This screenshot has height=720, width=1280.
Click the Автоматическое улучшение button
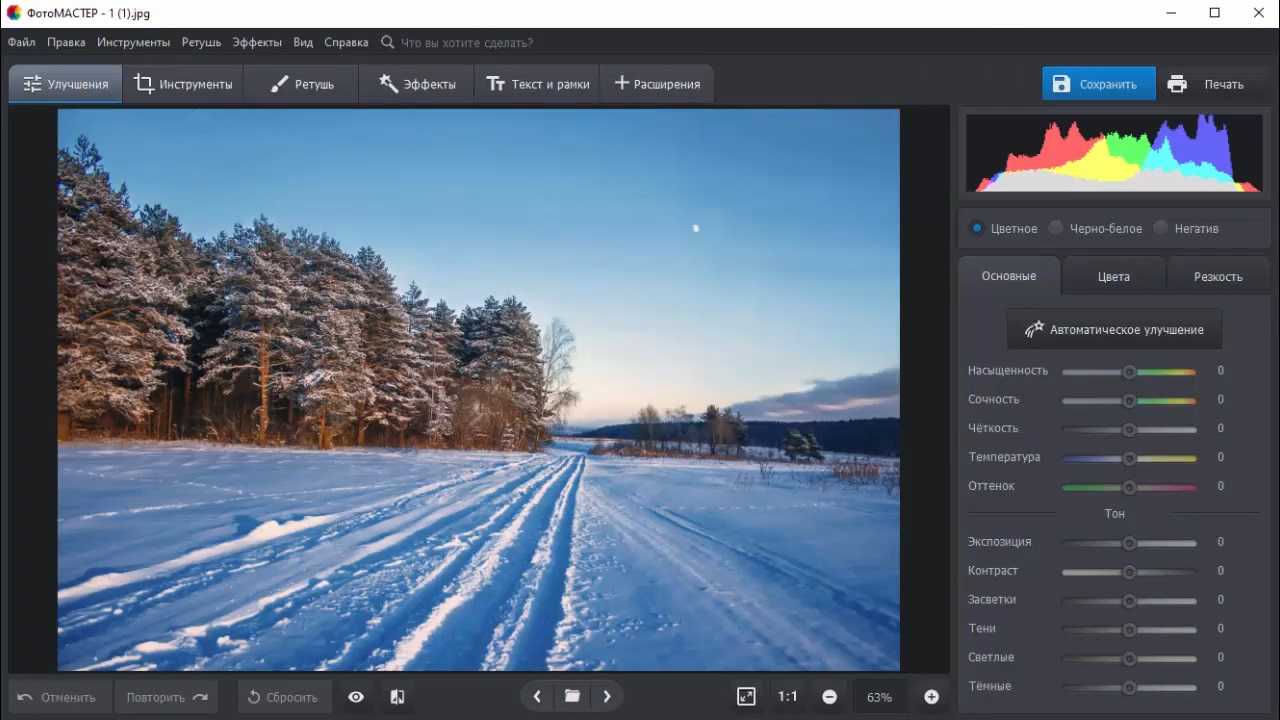1114,329
